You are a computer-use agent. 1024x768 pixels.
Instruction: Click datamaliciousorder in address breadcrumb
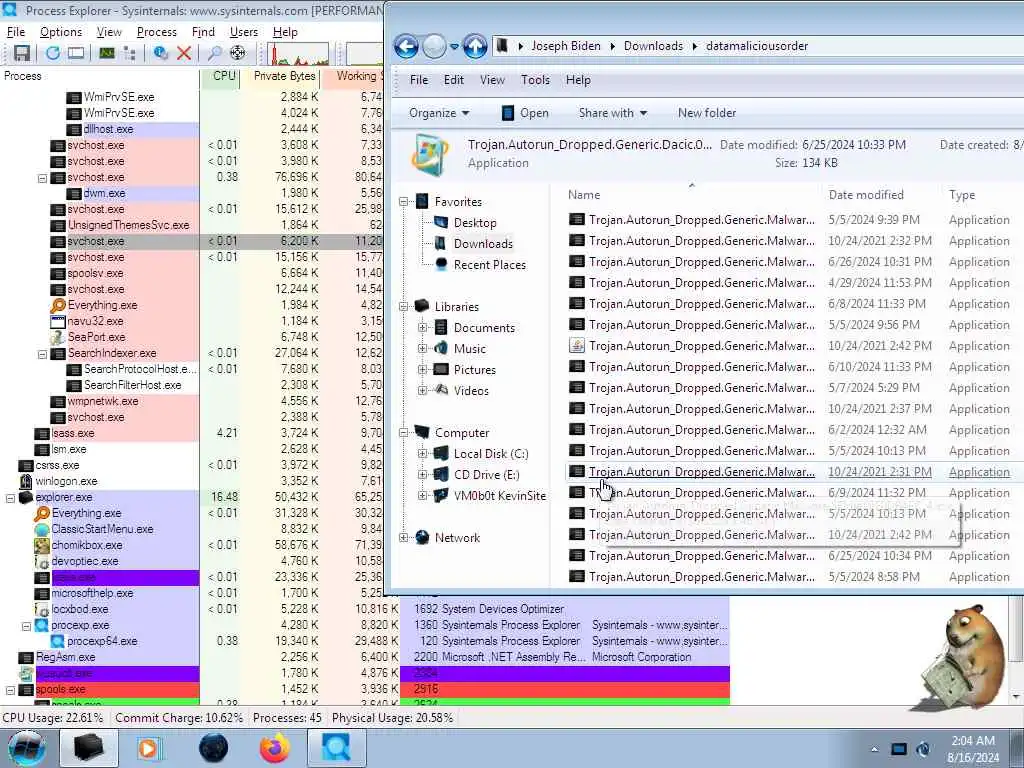click(757, 46)
